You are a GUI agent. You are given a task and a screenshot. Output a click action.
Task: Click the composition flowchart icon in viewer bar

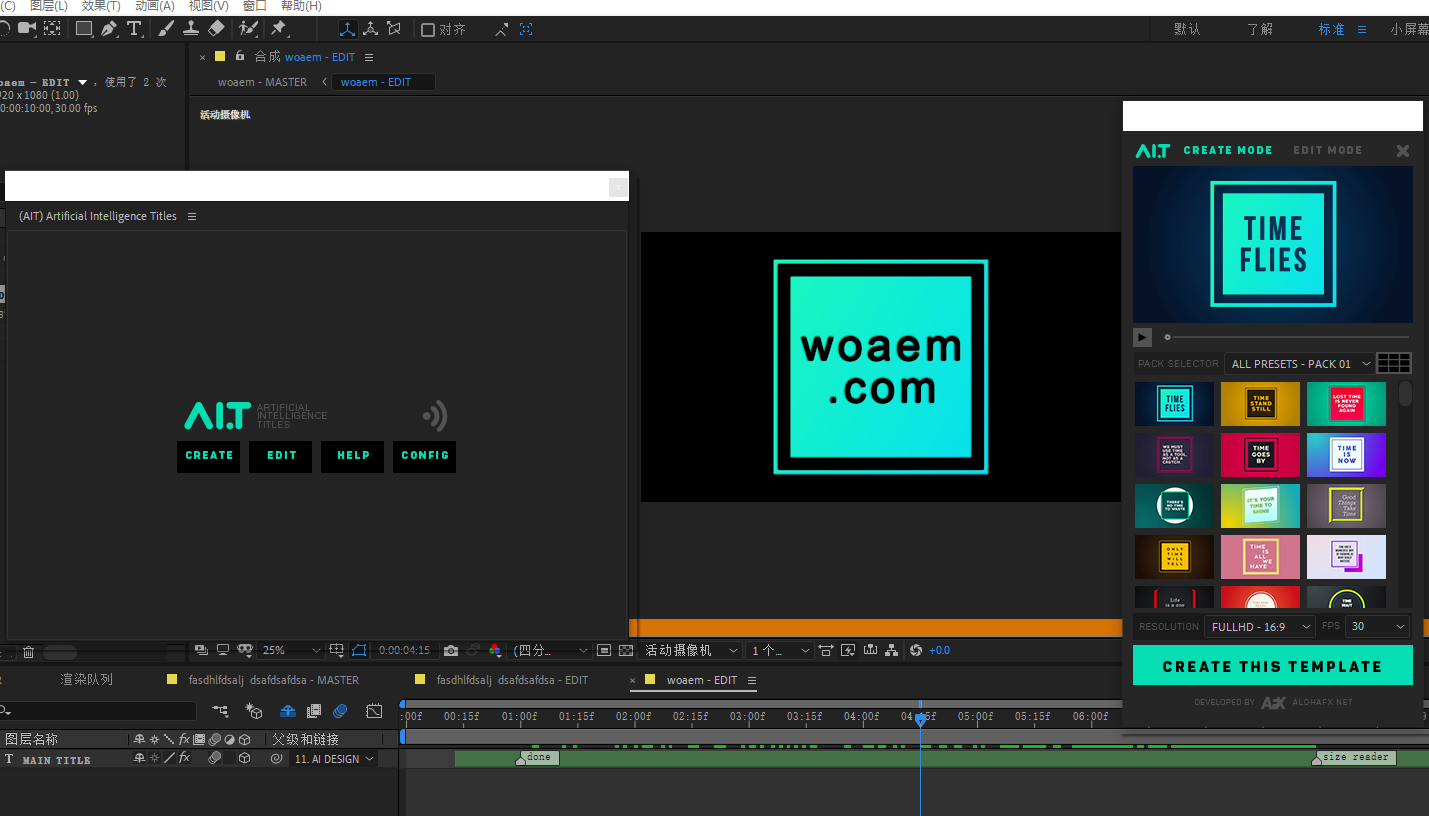point(891,650)
